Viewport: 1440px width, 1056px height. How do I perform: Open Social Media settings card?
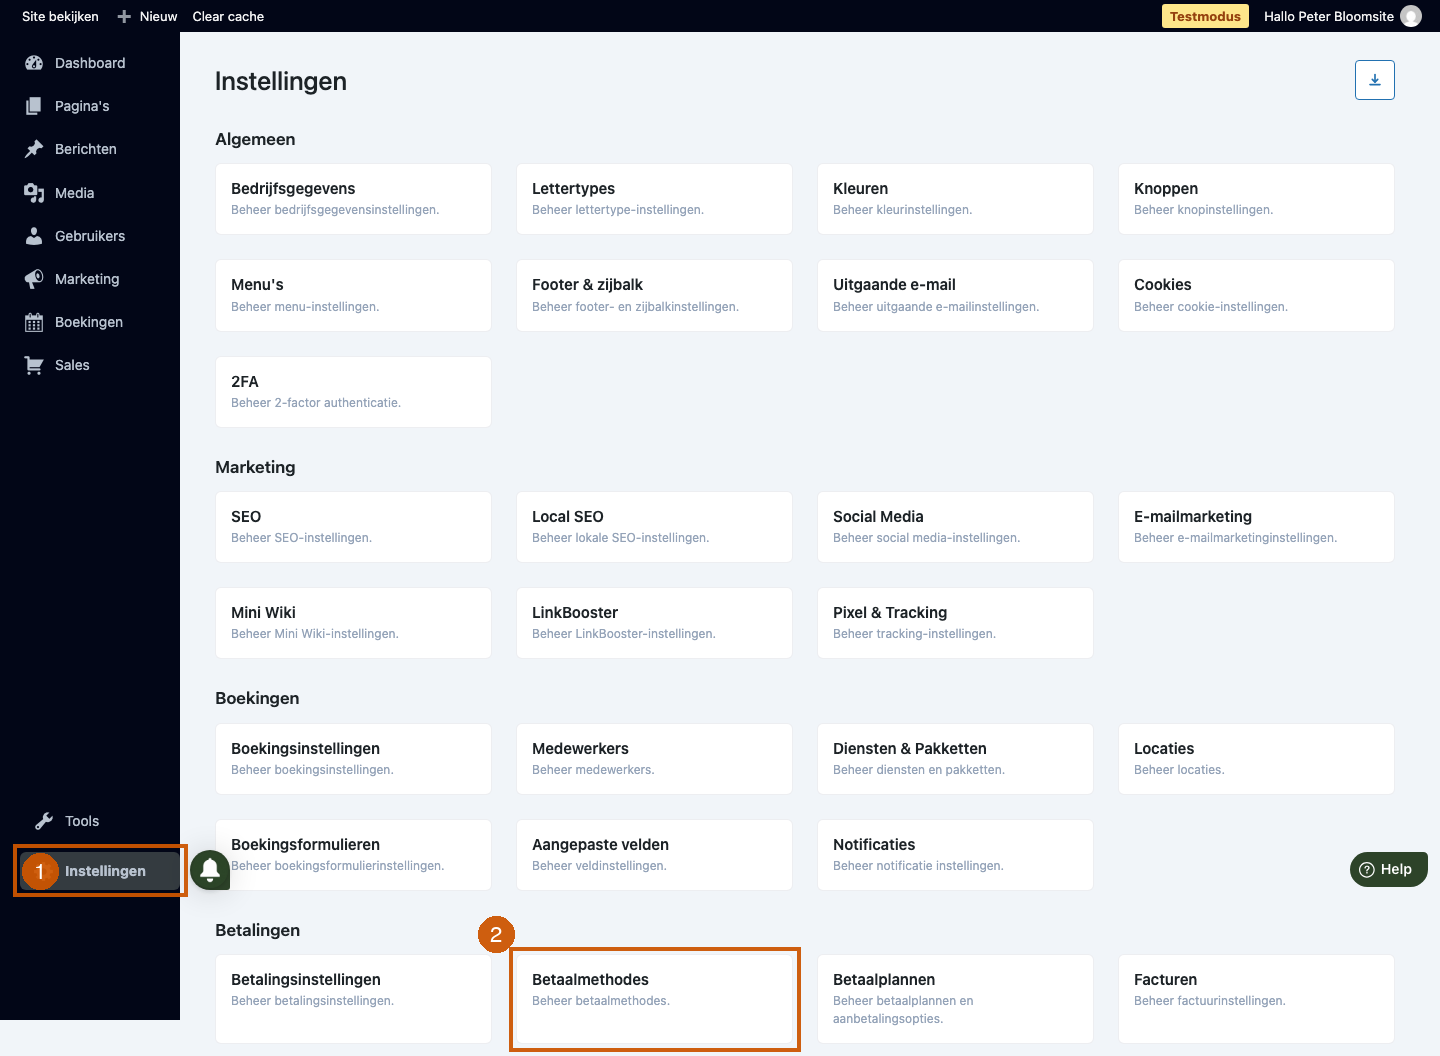pos(955,527)
